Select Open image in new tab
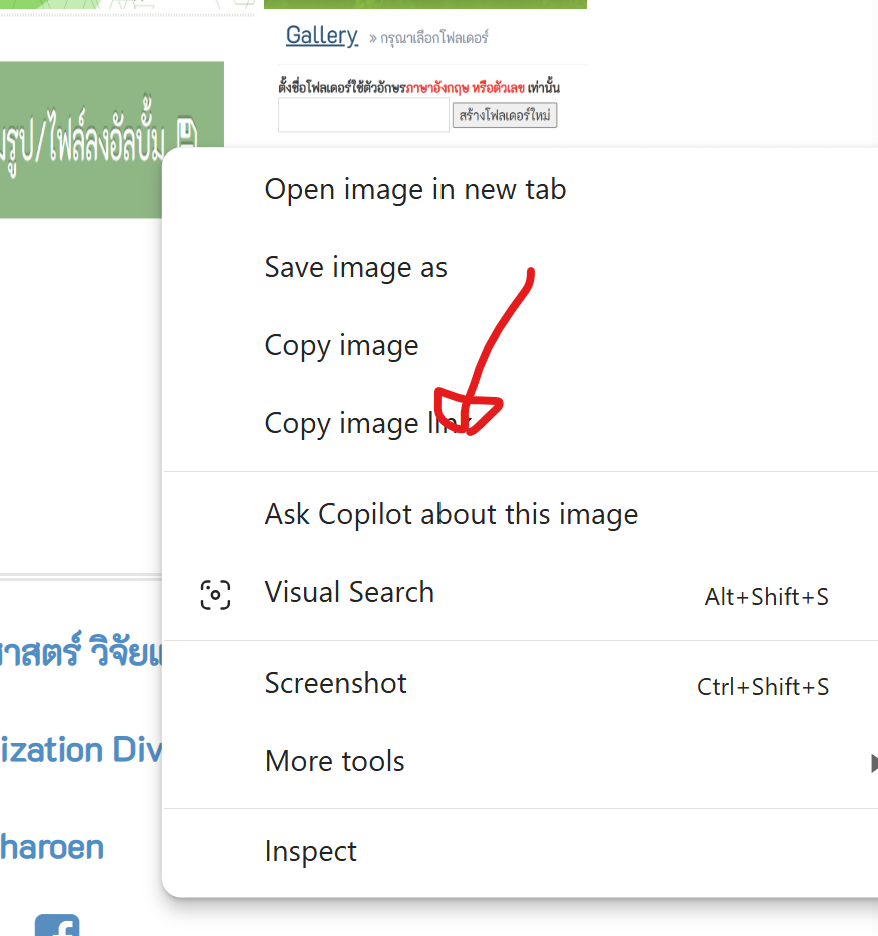 click(415, 189)
